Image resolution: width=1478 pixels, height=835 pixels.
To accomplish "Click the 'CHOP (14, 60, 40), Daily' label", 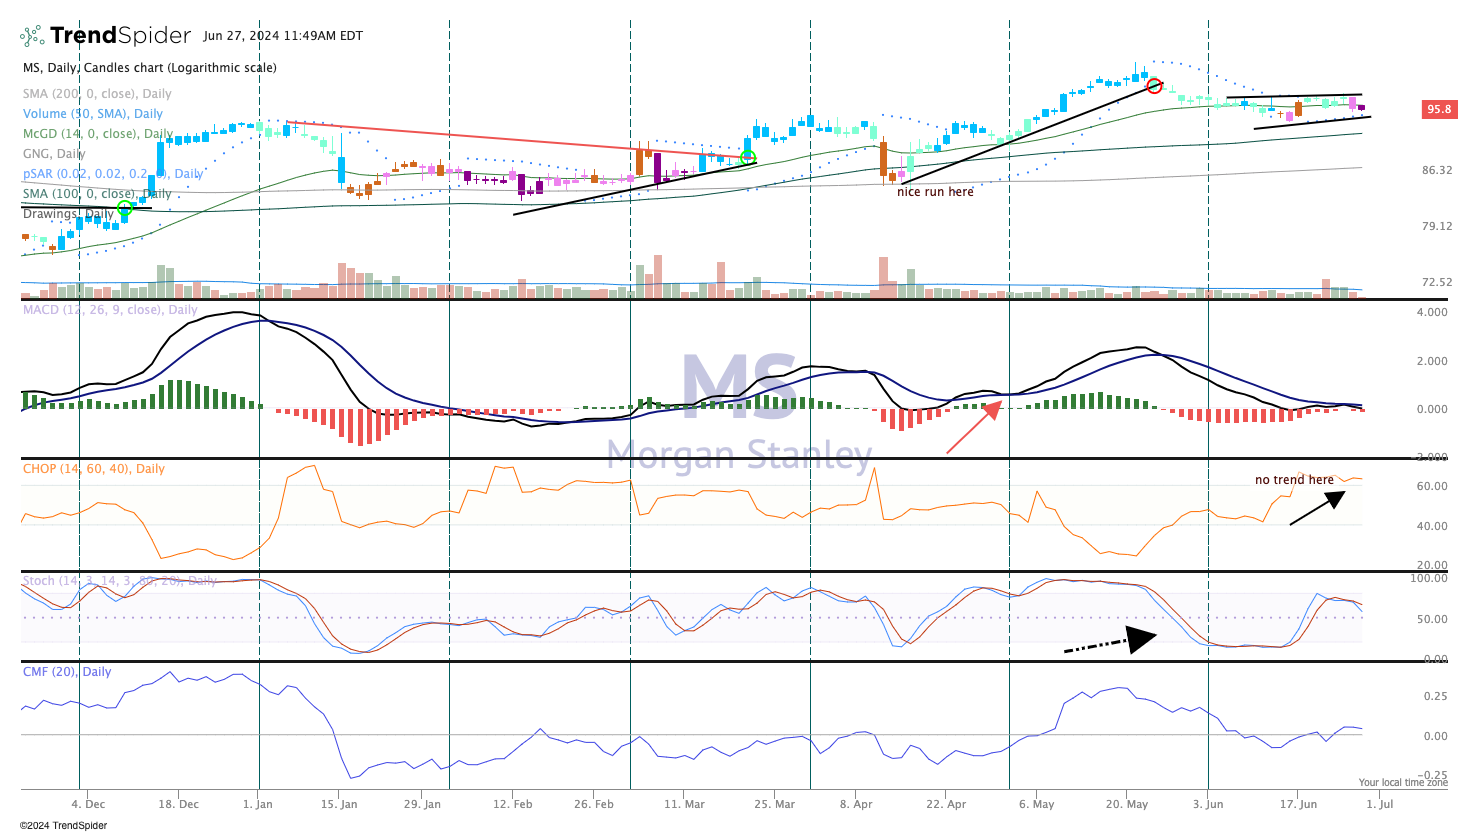I will pyautogui.click(x=94, y=469).
